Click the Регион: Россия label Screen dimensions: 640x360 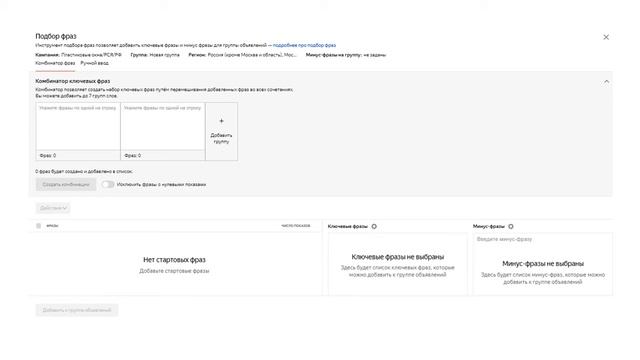point(242,55)
